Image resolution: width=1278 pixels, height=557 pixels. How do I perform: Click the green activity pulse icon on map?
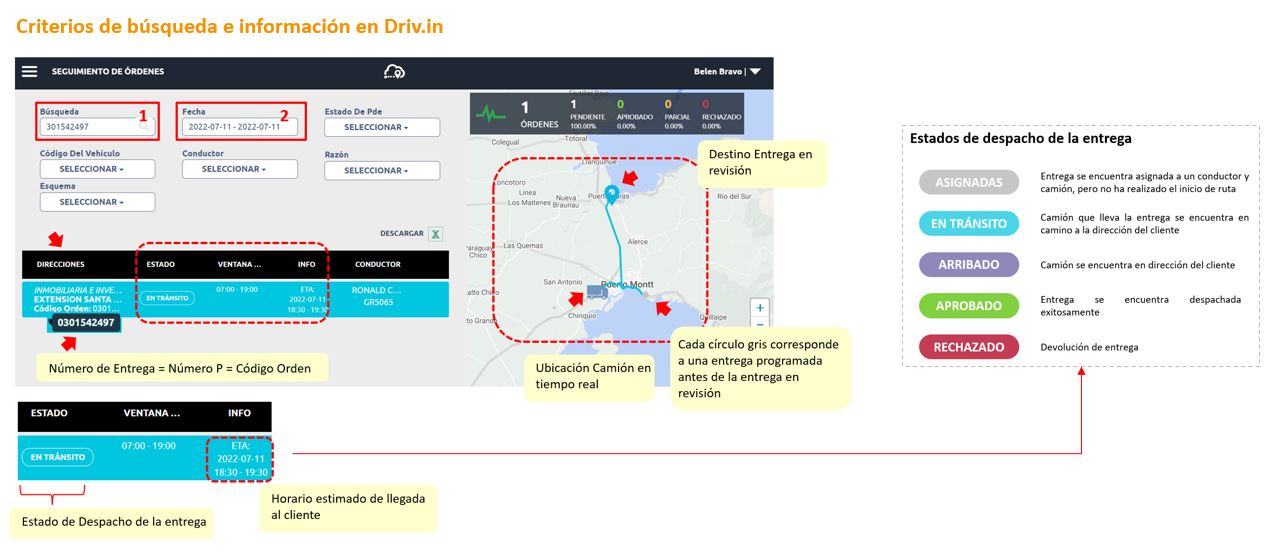pyautogui.click(x=491, y=114)
